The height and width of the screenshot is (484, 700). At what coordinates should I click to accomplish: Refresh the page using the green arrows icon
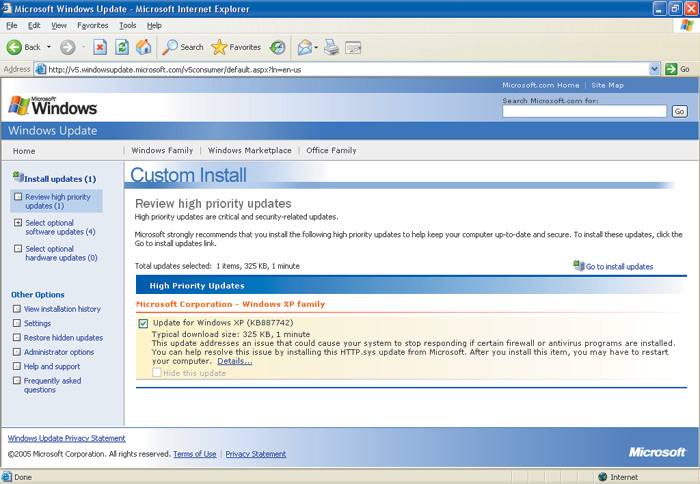coord(122,47)
